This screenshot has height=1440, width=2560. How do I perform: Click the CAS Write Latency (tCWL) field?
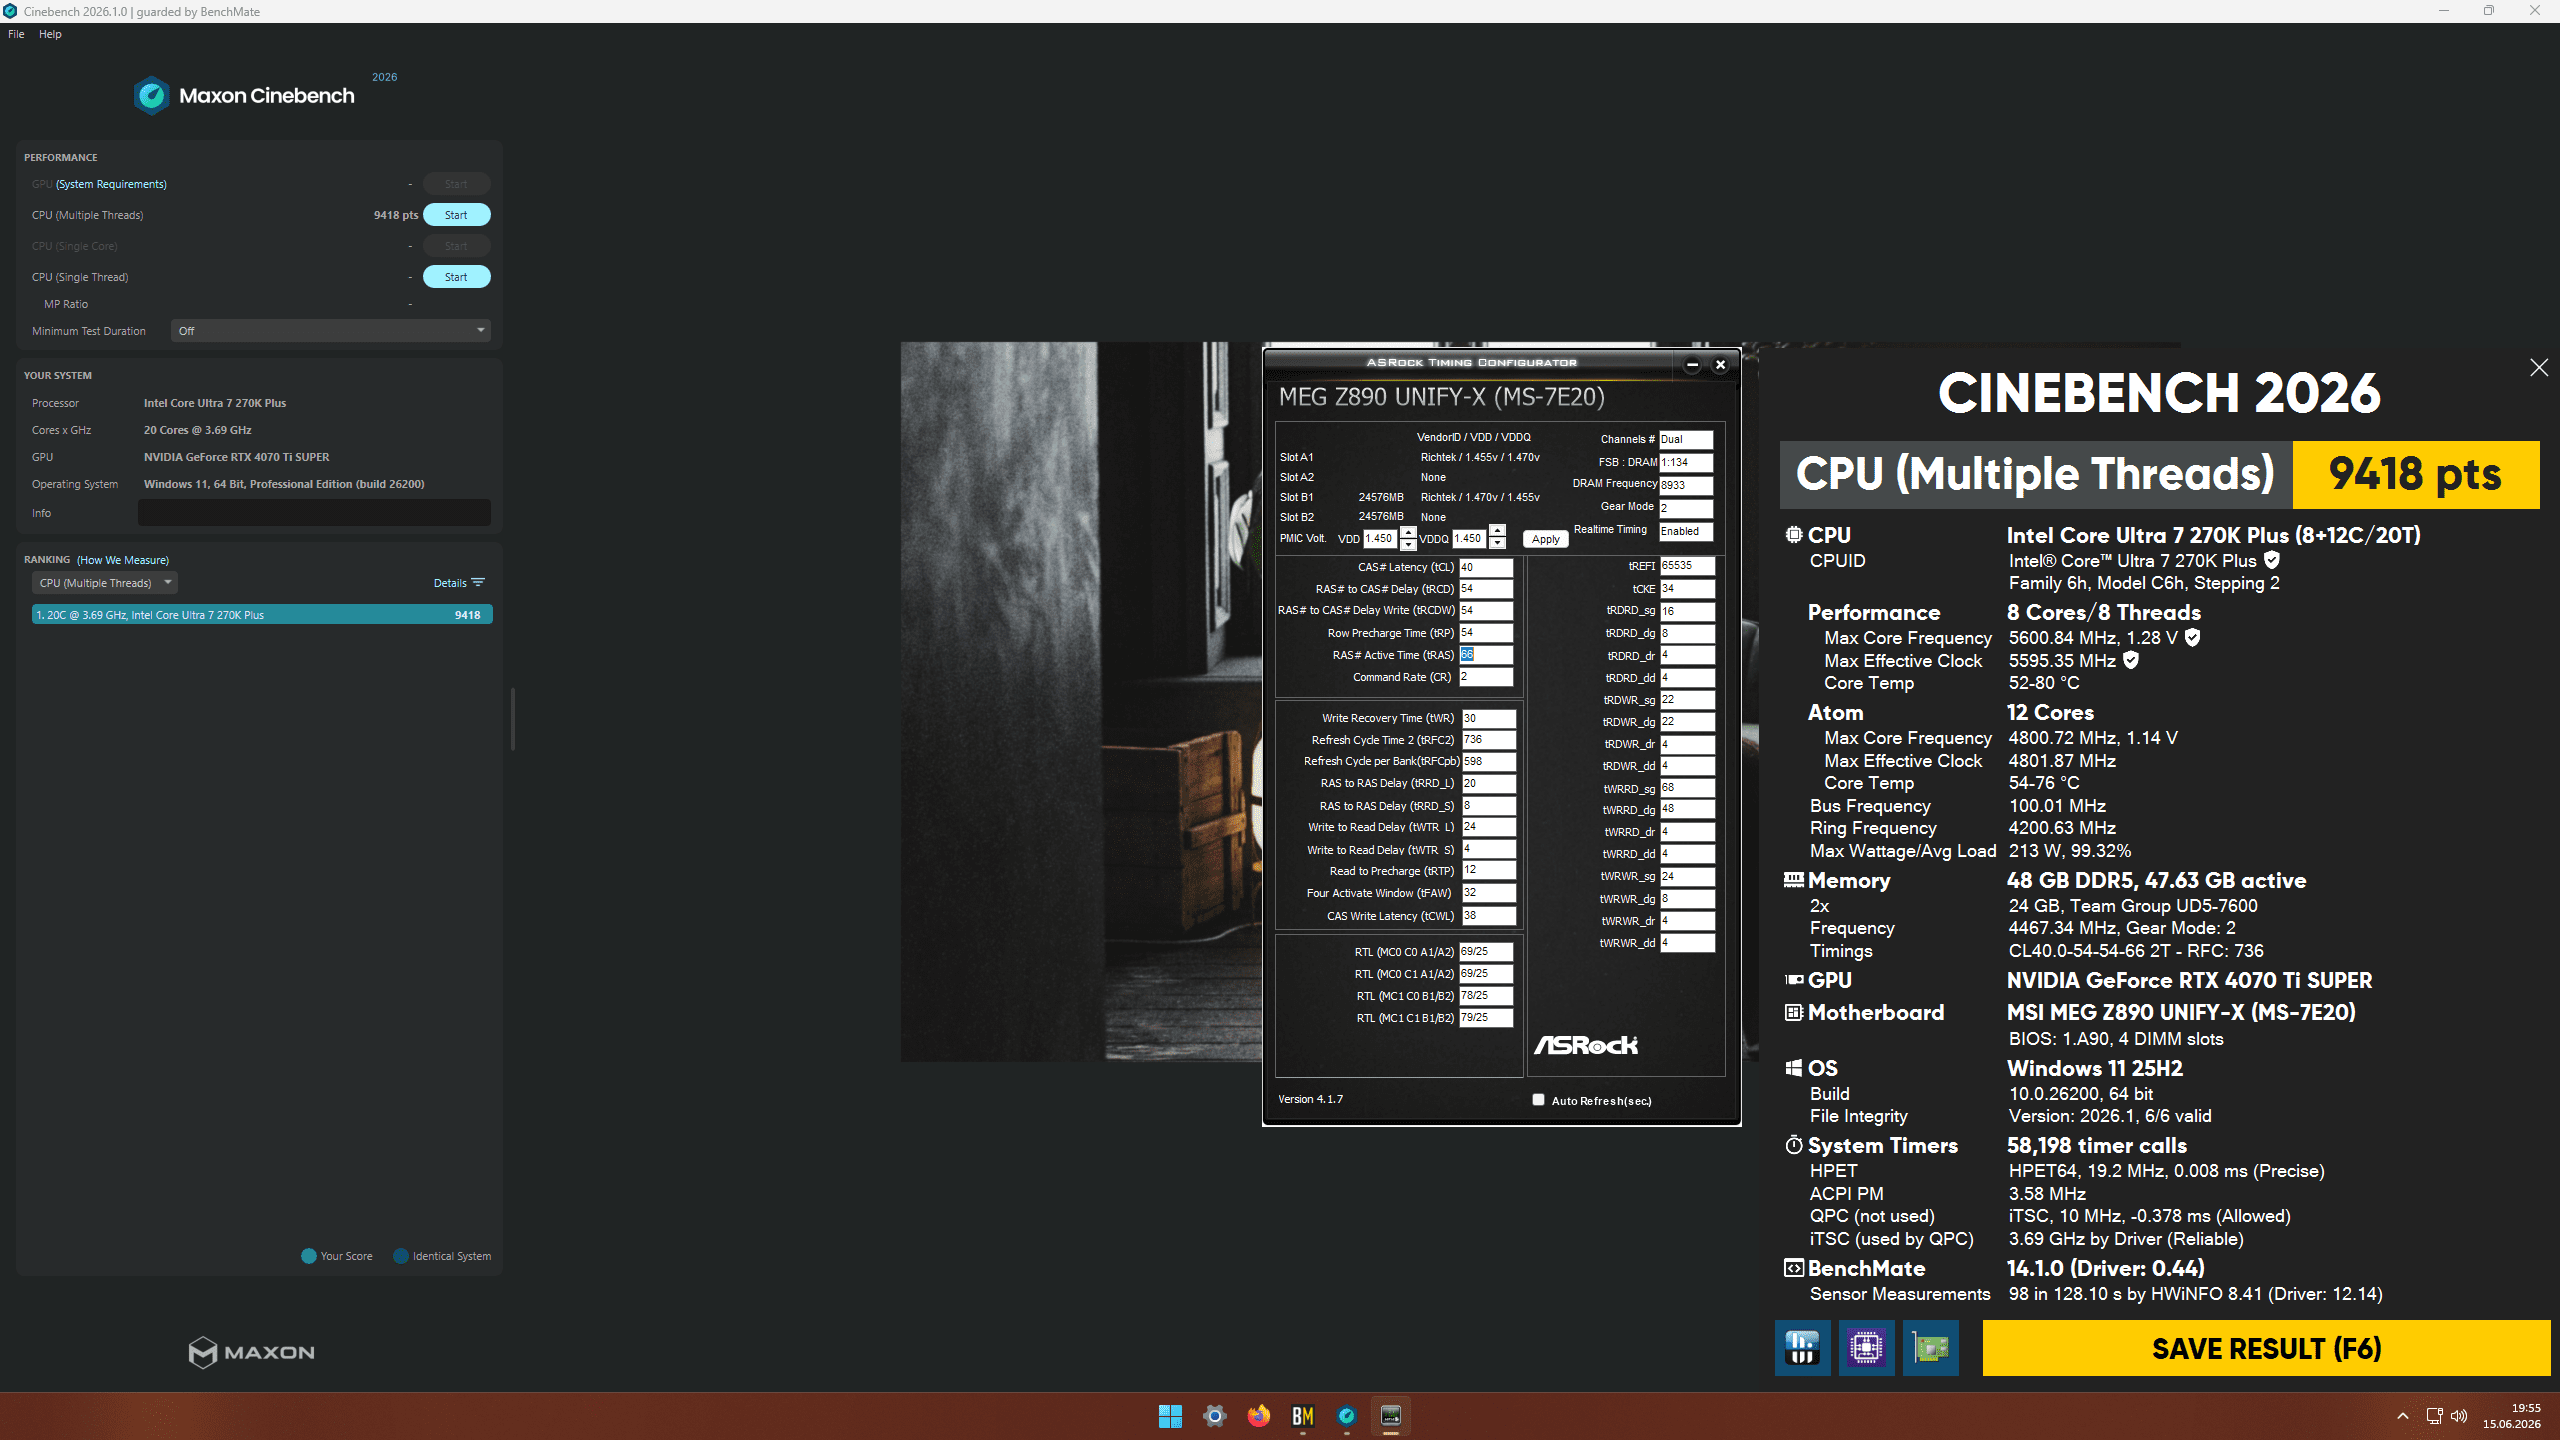[1489, 916]
